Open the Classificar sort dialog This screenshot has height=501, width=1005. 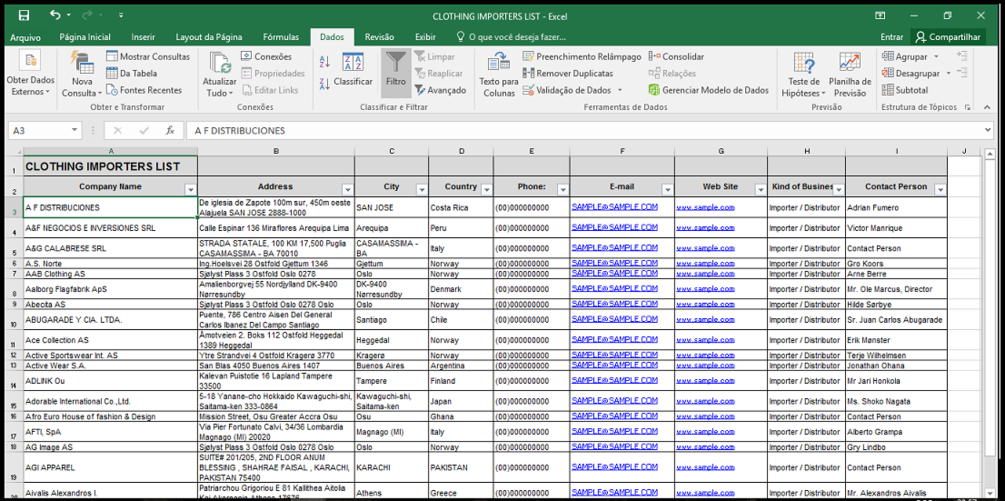[353, 70]
